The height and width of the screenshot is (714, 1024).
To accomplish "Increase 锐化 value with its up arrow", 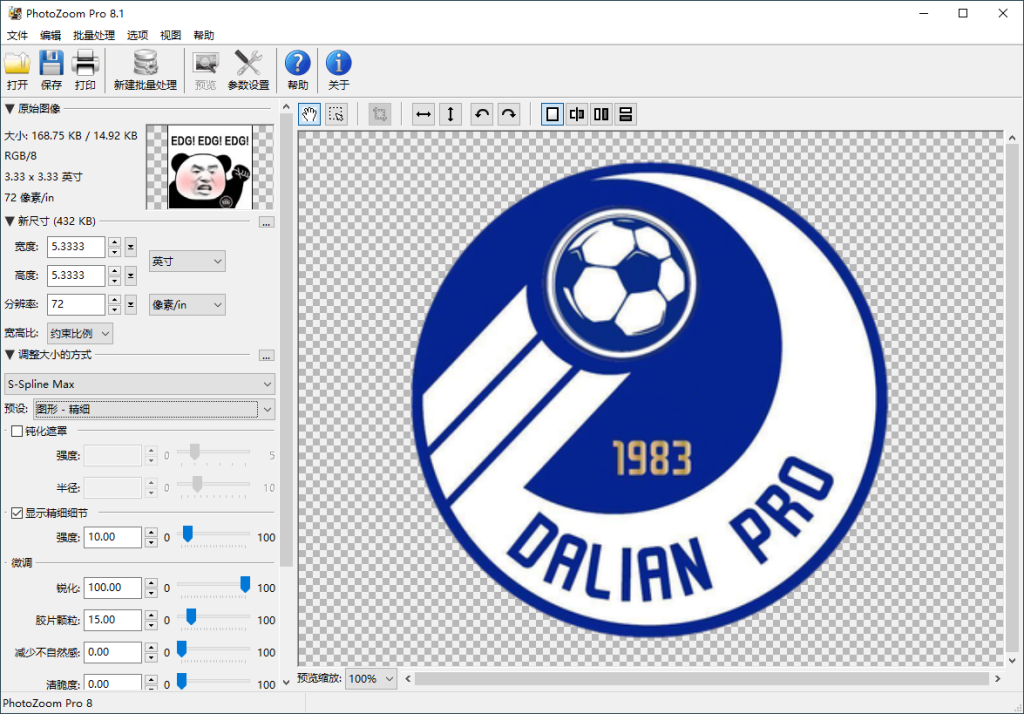I will coord(152,583).
